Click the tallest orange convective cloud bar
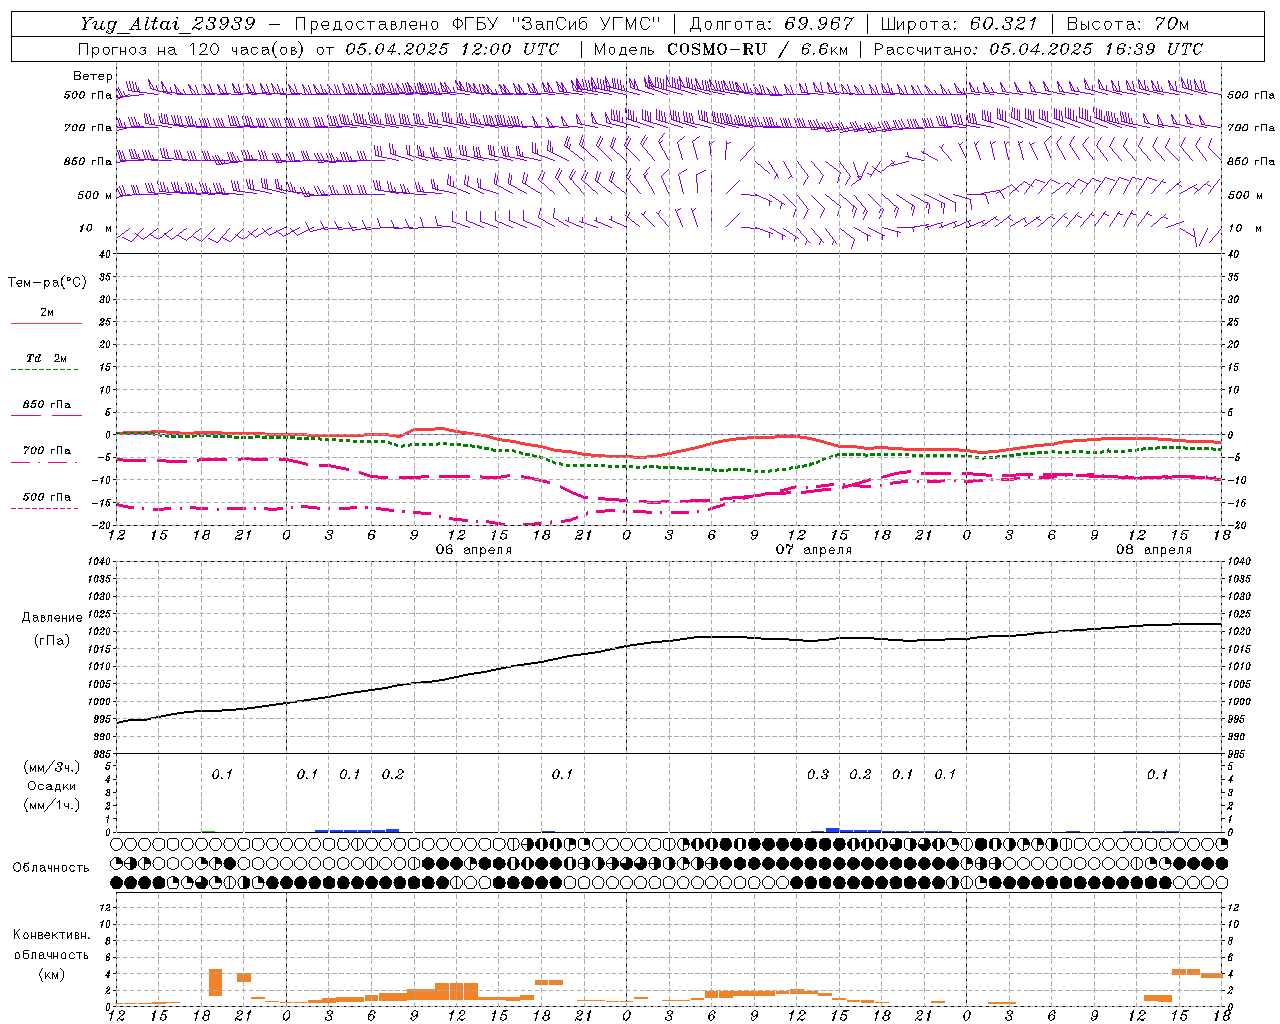The width and height of the screenshot is (1280, 1024). [x=215, y=982]
